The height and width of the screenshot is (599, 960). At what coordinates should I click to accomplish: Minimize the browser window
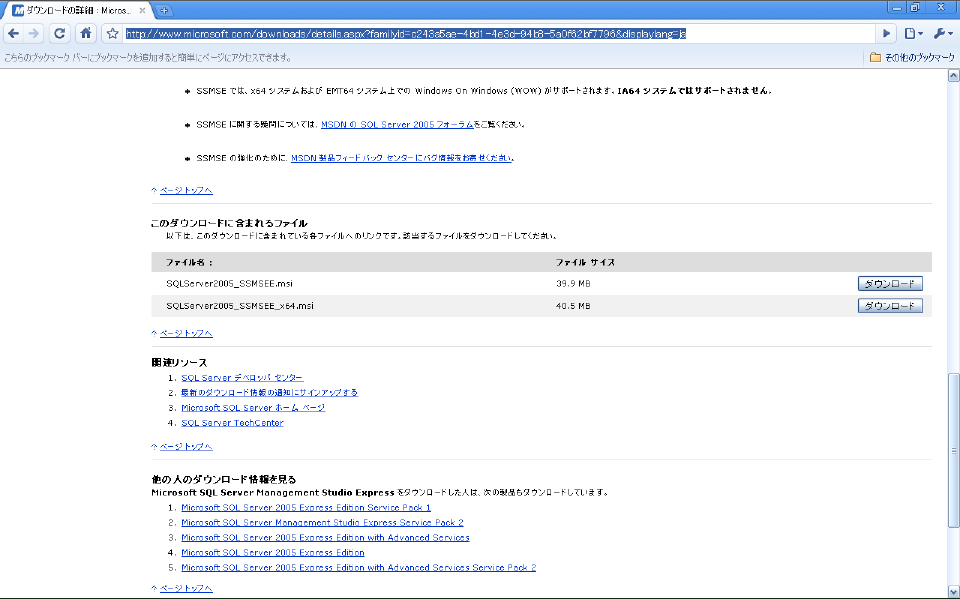click(897, 8)
